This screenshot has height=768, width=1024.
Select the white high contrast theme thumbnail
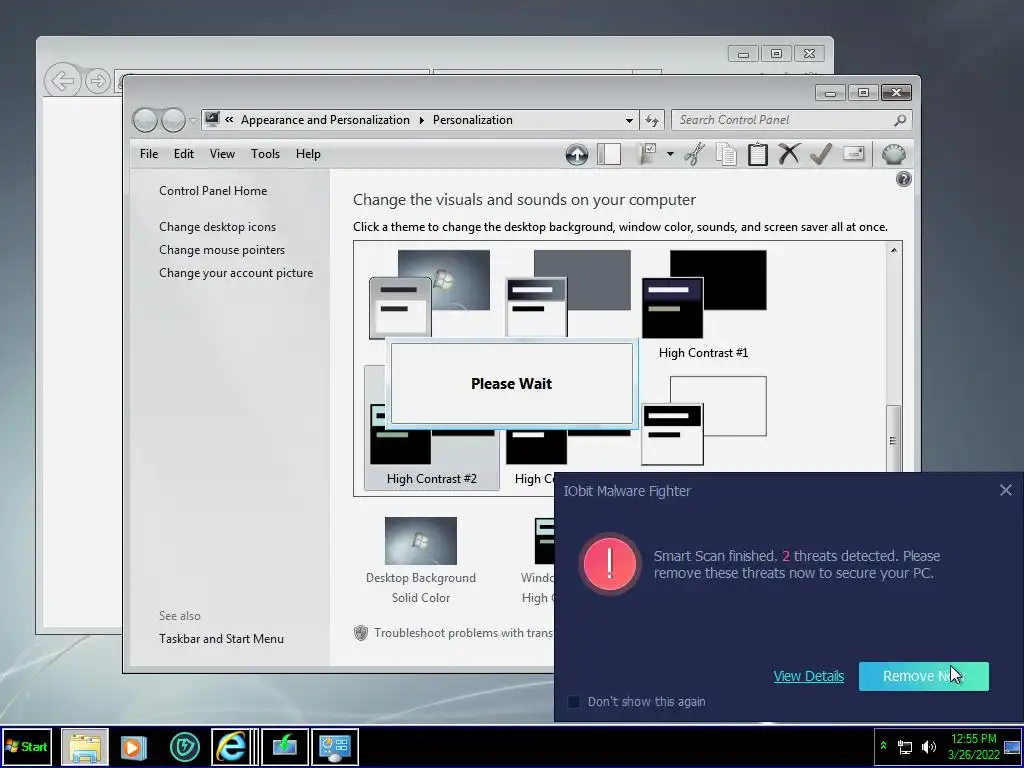(704, 421)
